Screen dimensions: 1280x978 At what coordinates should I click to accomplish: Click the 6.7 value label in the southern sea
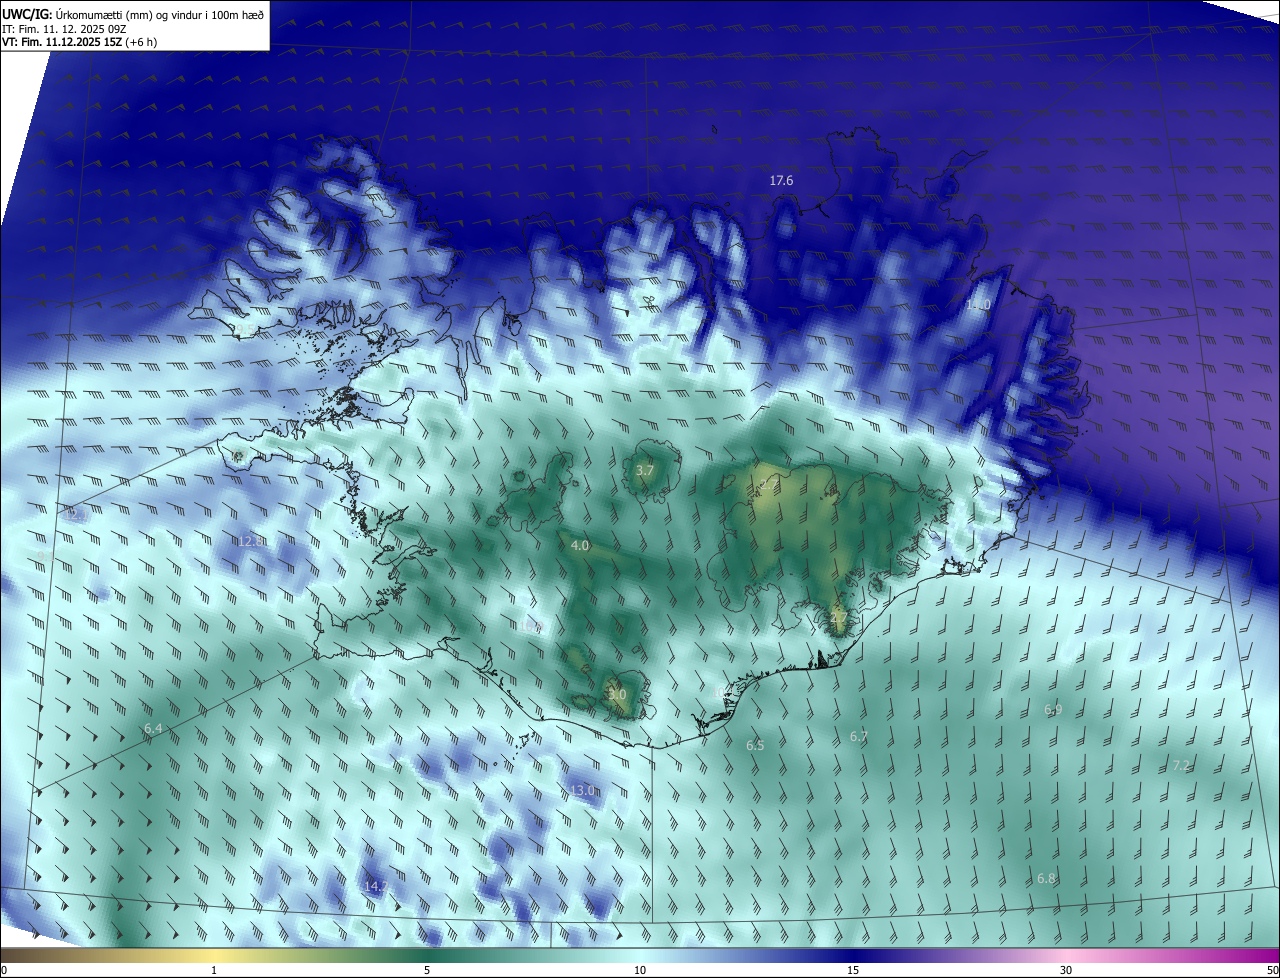(x=859, y=737)
